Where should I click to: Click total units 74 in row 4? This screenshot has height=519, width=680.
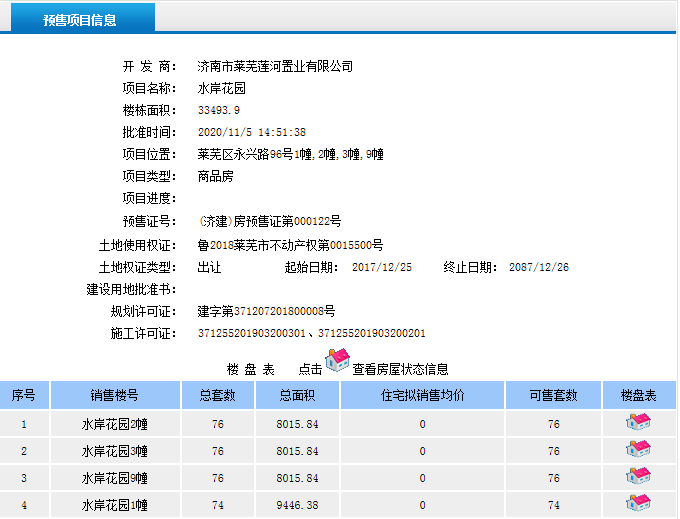218,505
